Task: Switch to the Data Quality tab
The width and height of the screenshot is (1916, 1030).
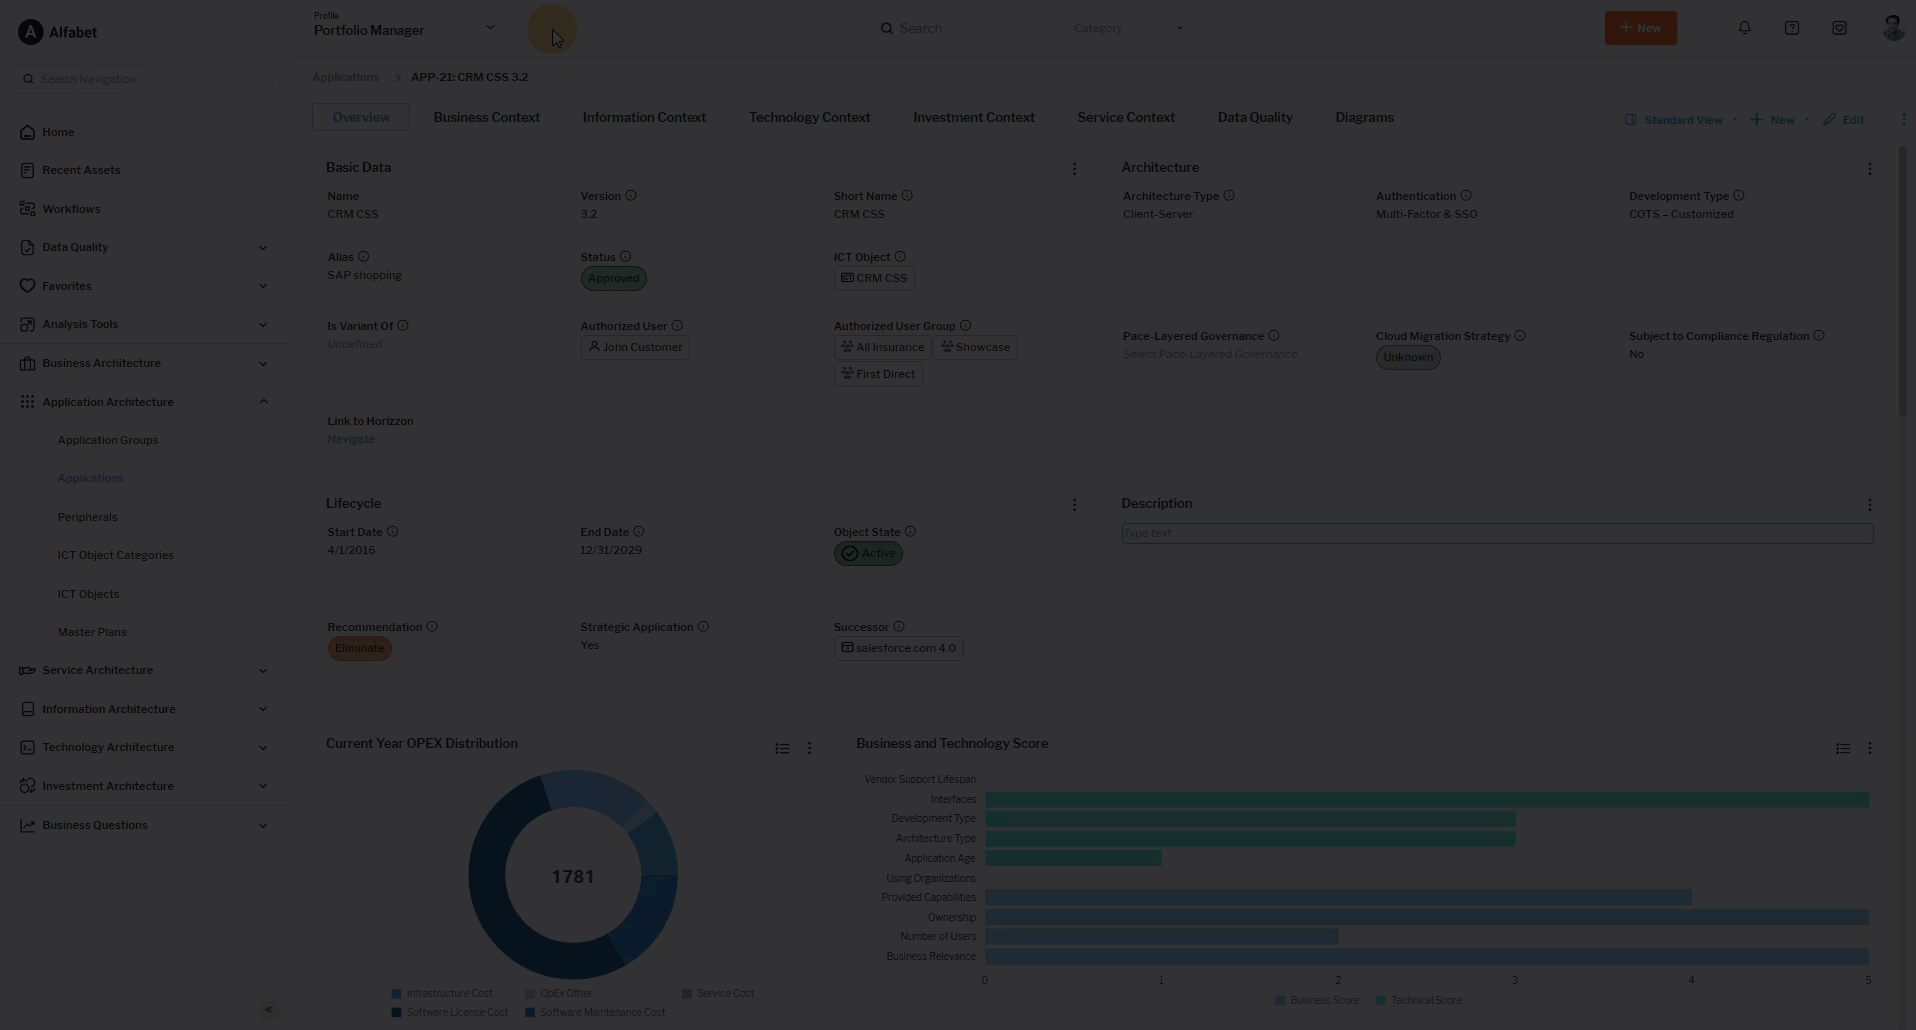Action: pyautogui.click(x=1254, y=117)
